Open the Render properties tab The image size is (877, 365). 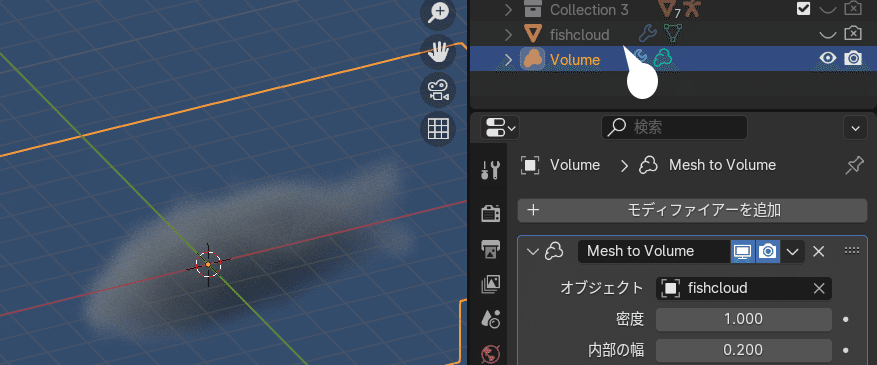coord(491,213)
